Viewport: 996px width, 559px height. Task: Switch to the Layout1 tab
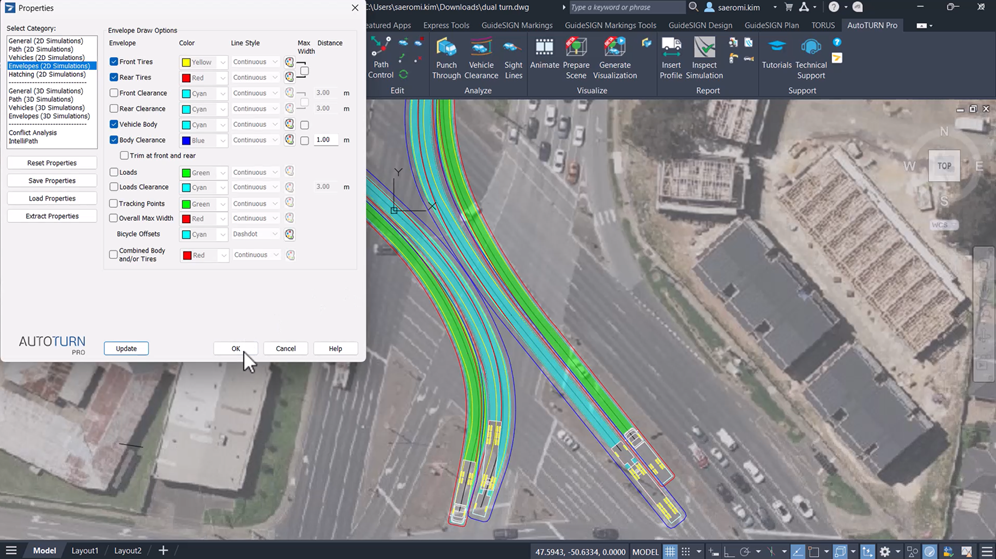(x=84, y=551)
